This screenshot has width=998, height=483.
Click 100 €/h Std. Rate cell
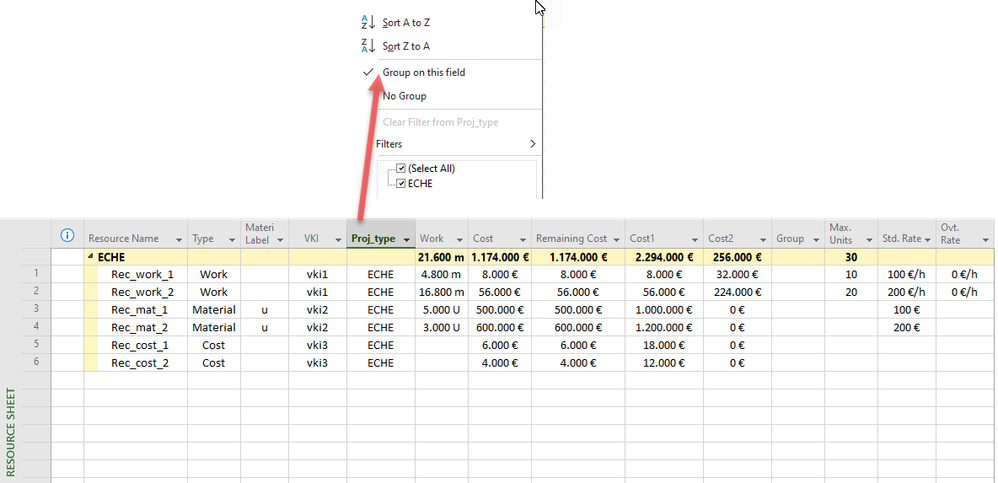pyautogui.click(x=906, y=274)
